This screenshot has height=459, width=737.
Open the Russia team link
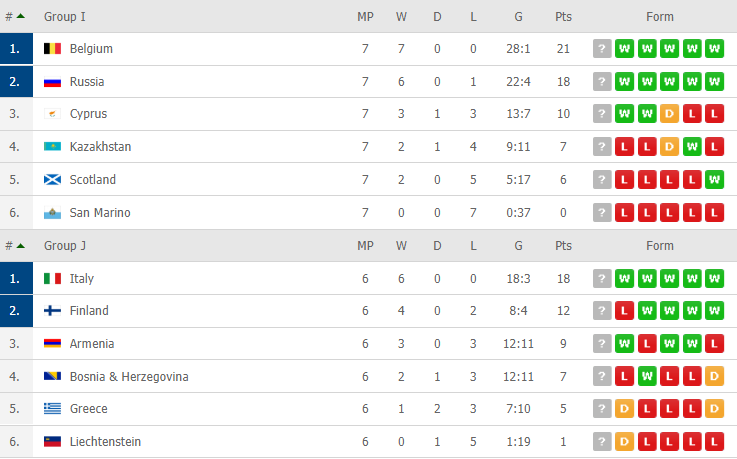point(87,82)
